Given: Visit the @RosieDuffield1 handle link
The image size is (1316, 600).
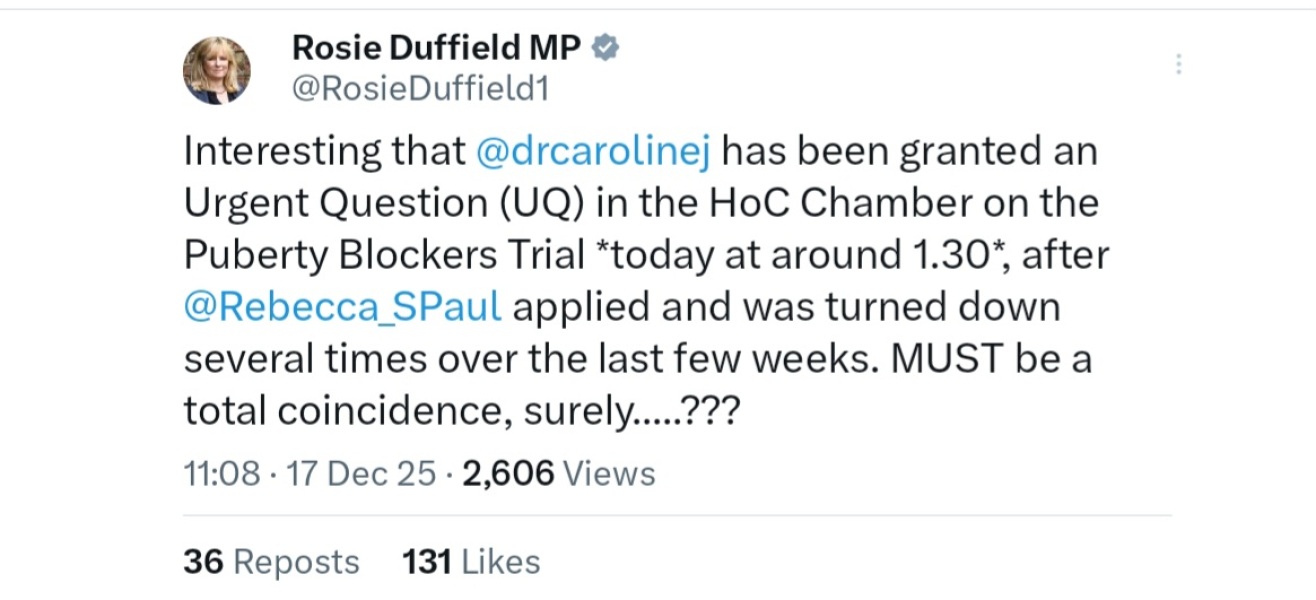Looking at the screenshot, I should 420,89.
